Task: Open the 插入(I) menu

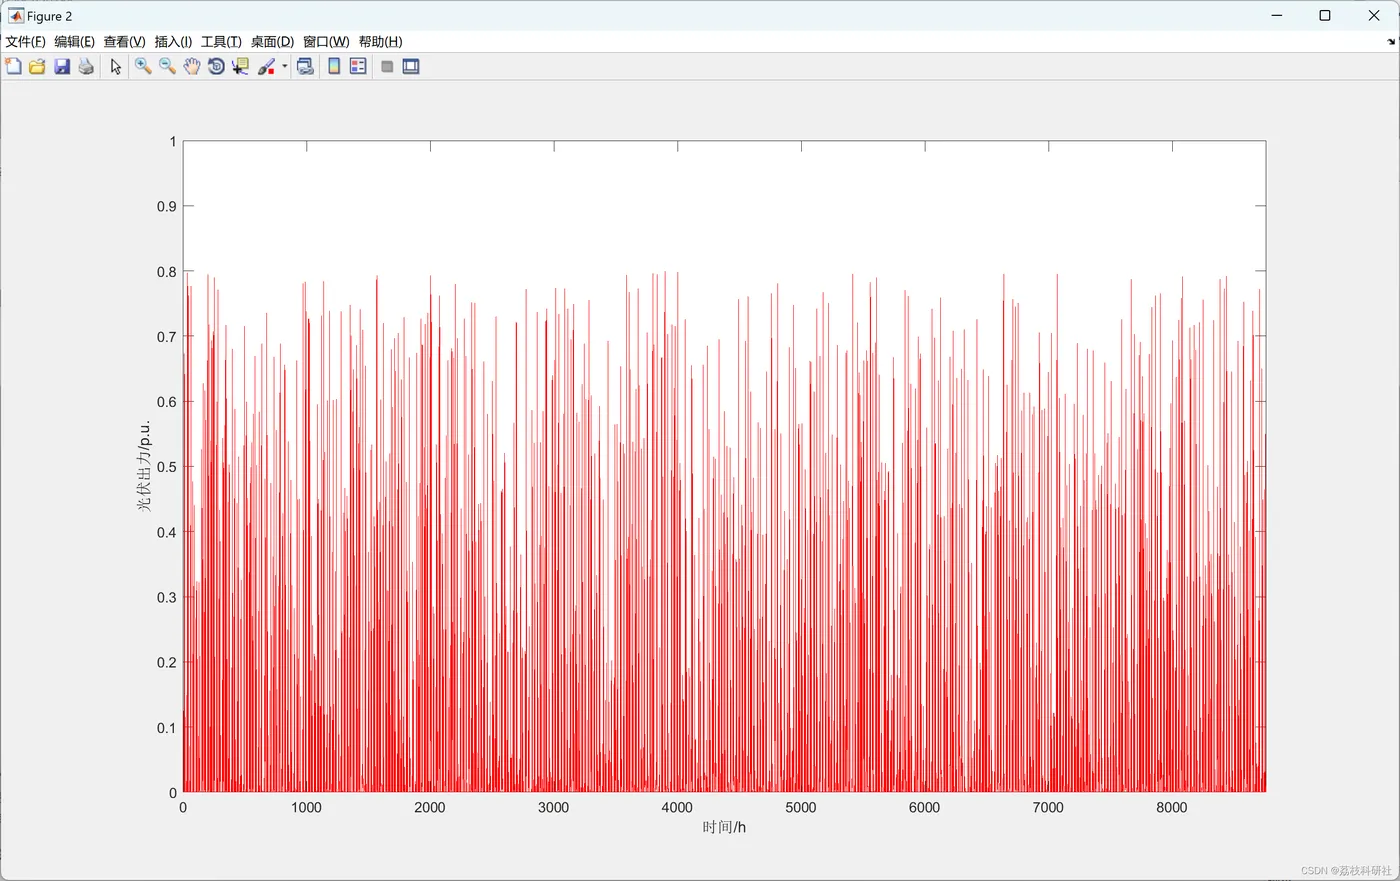Action: pos(173,41)
